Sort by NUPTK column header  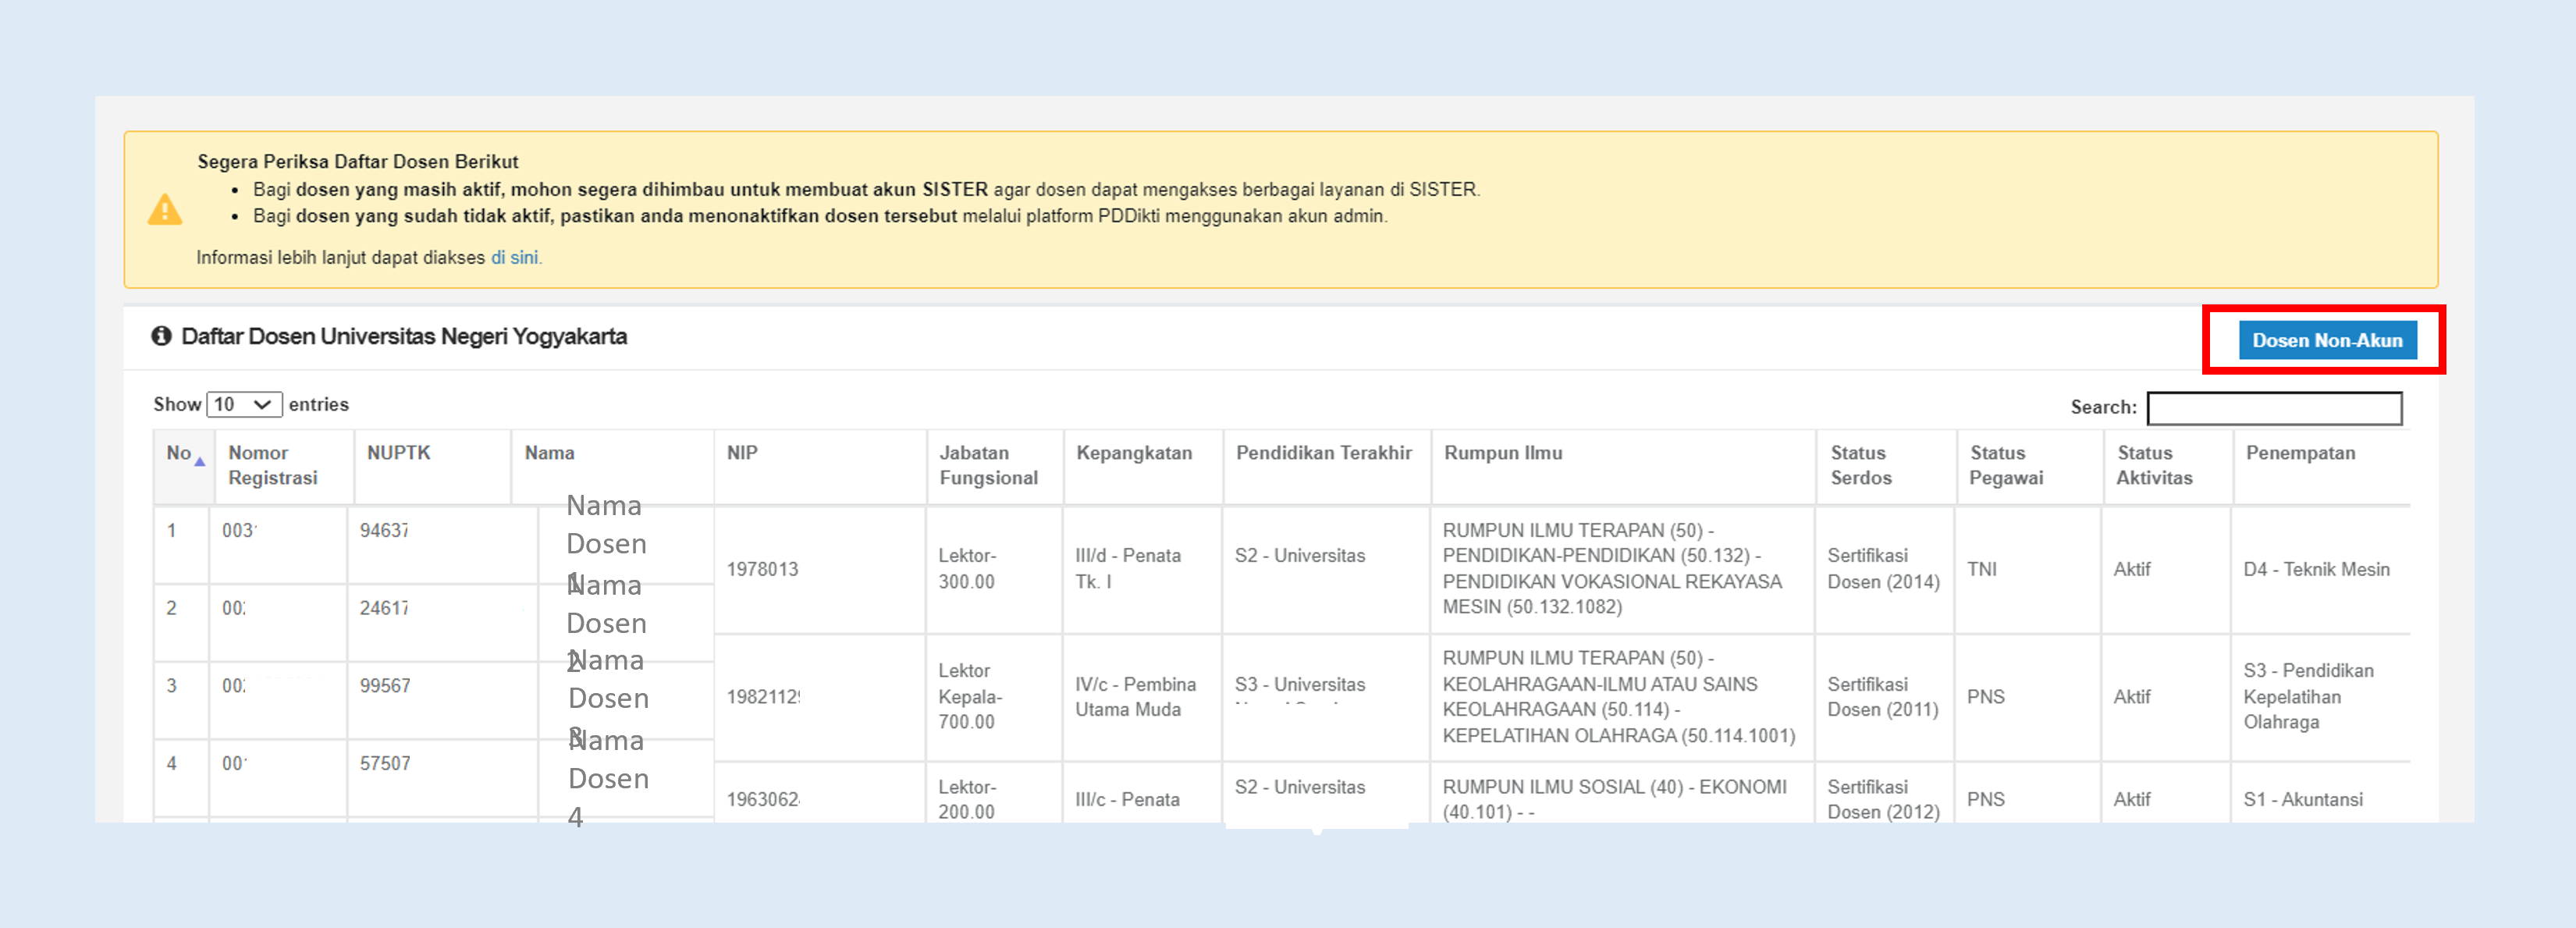[432, 466]
